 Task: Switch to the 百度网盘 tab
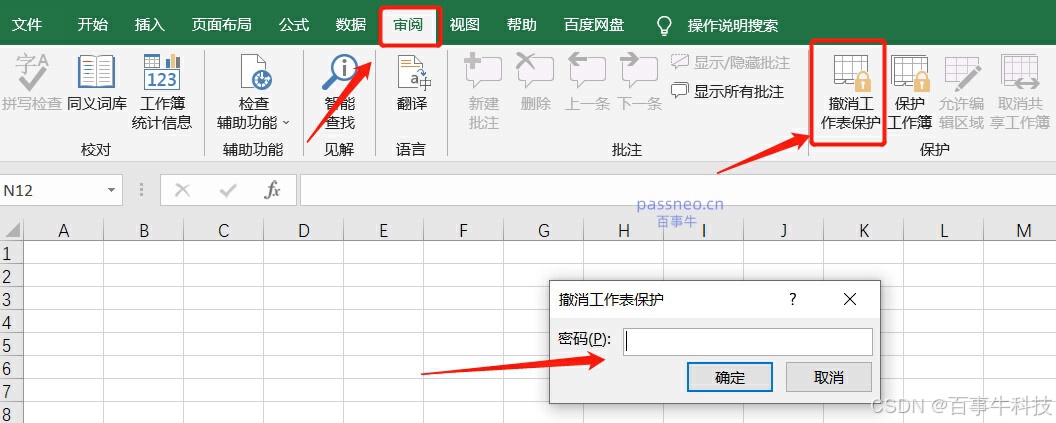tap(594, 25)
